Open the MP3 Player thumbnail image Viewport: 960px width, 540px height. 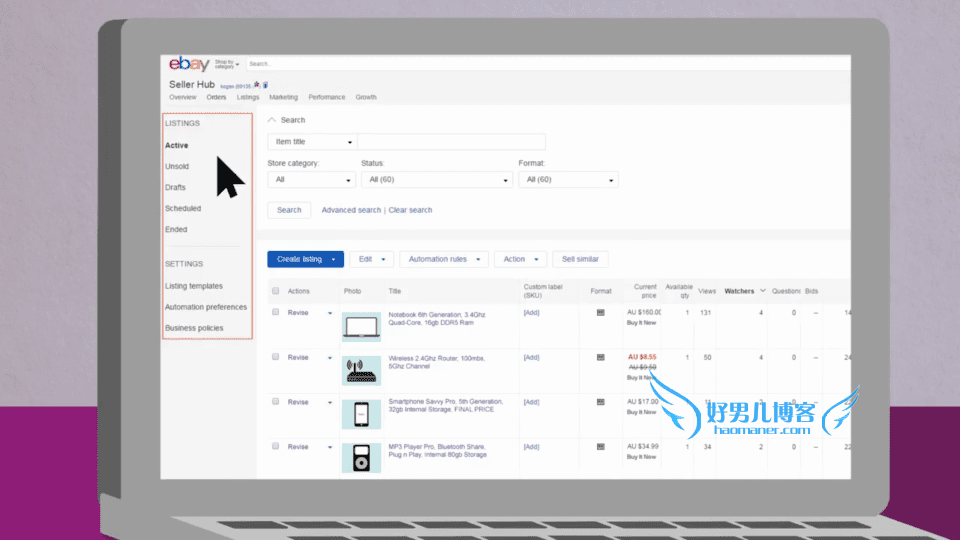coord(361,458)
